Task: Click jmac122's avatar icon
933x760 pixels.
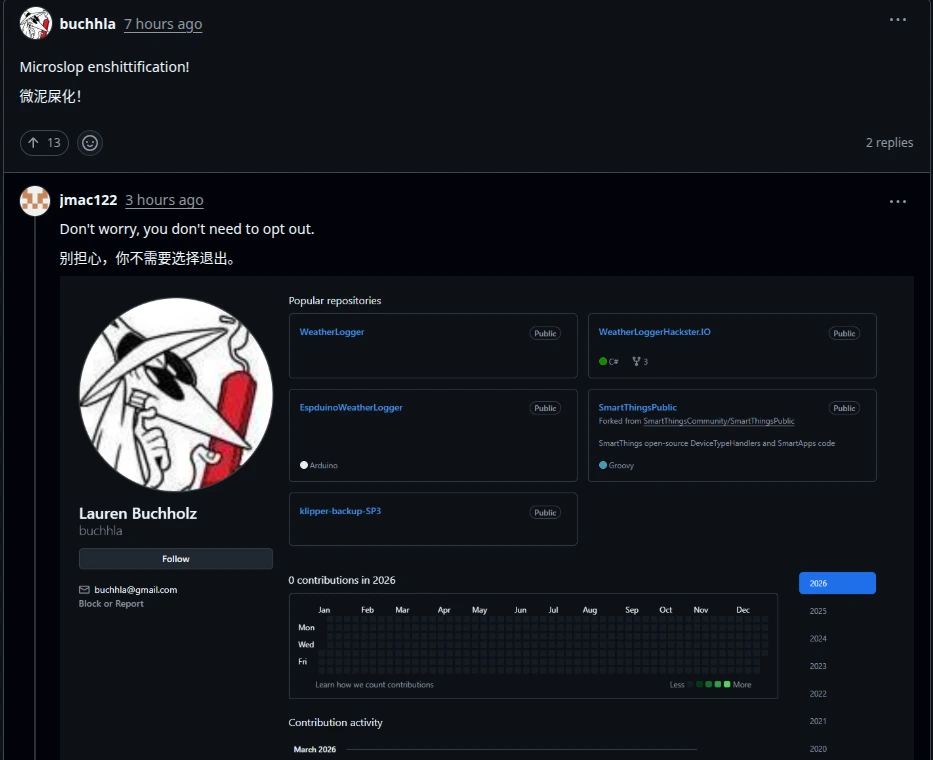Action: pos(36,201)
